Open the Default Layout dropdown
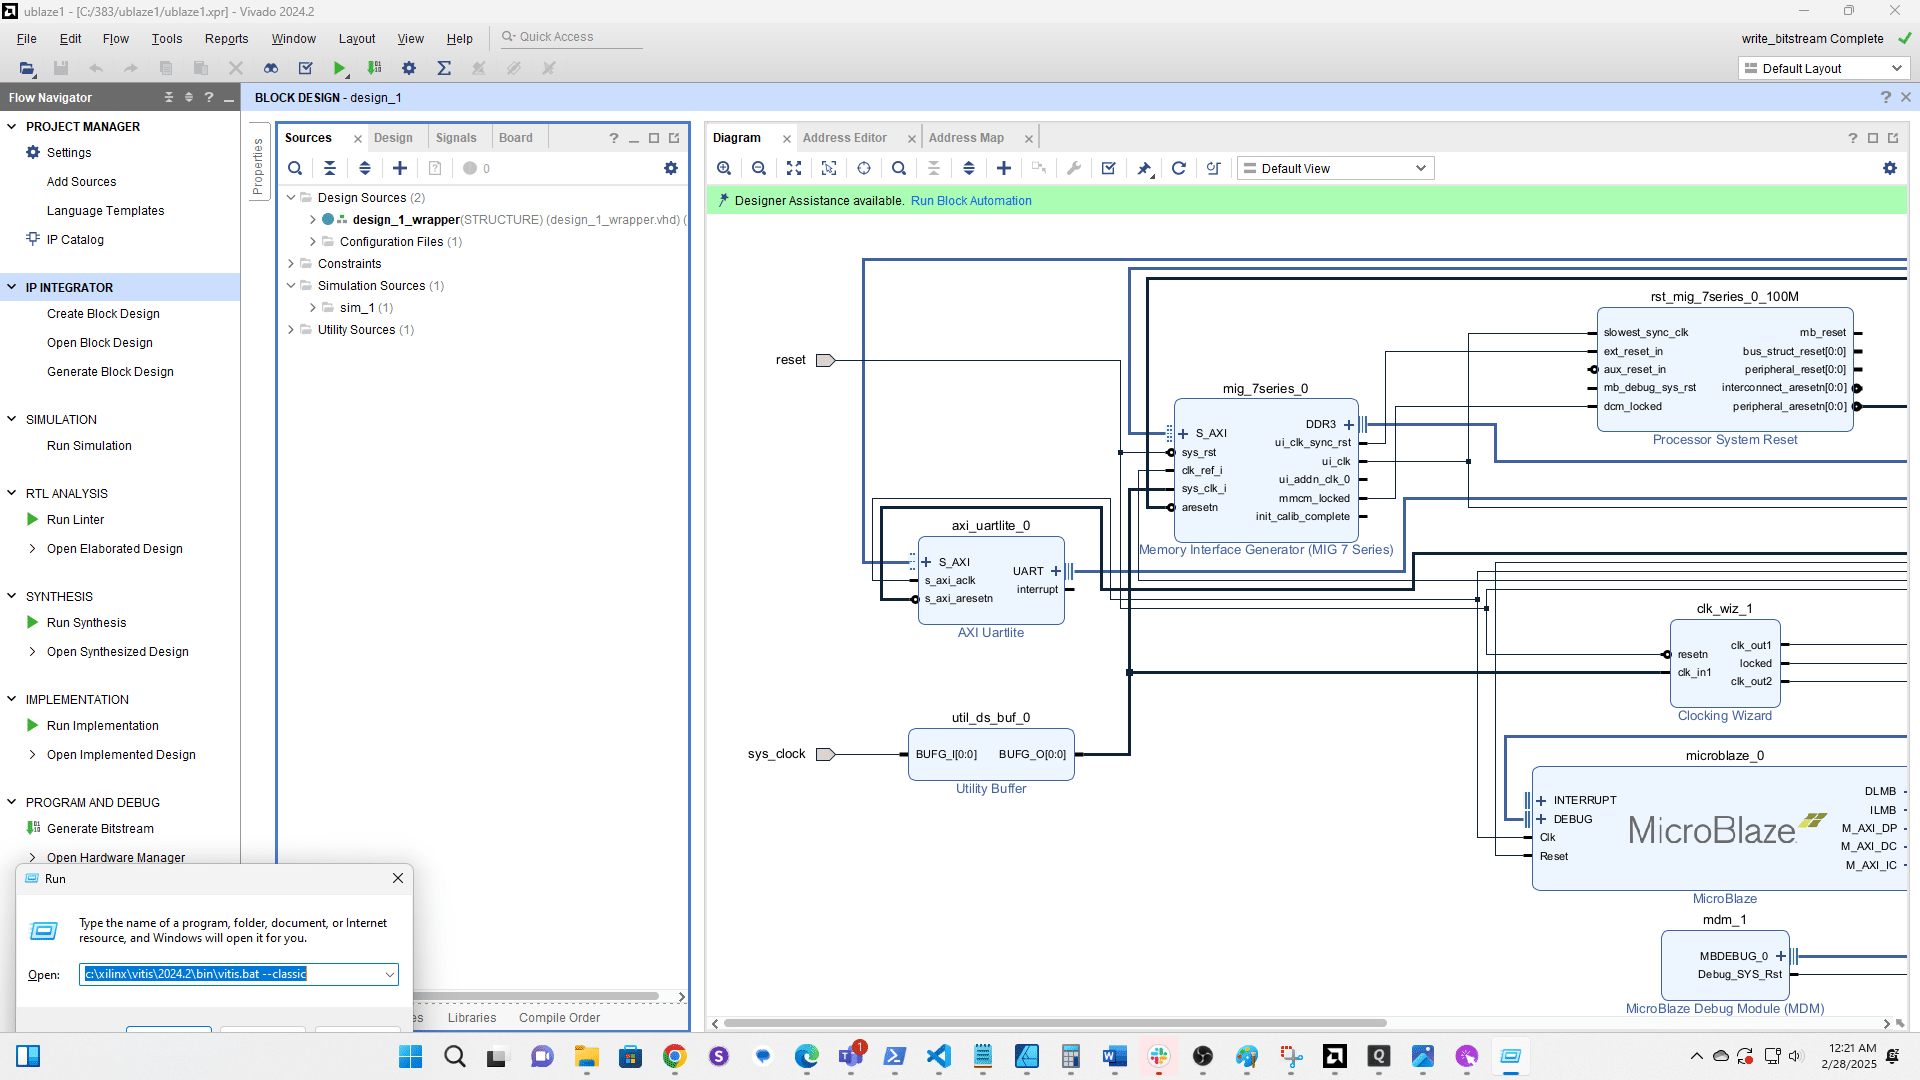 point(1823,68)
